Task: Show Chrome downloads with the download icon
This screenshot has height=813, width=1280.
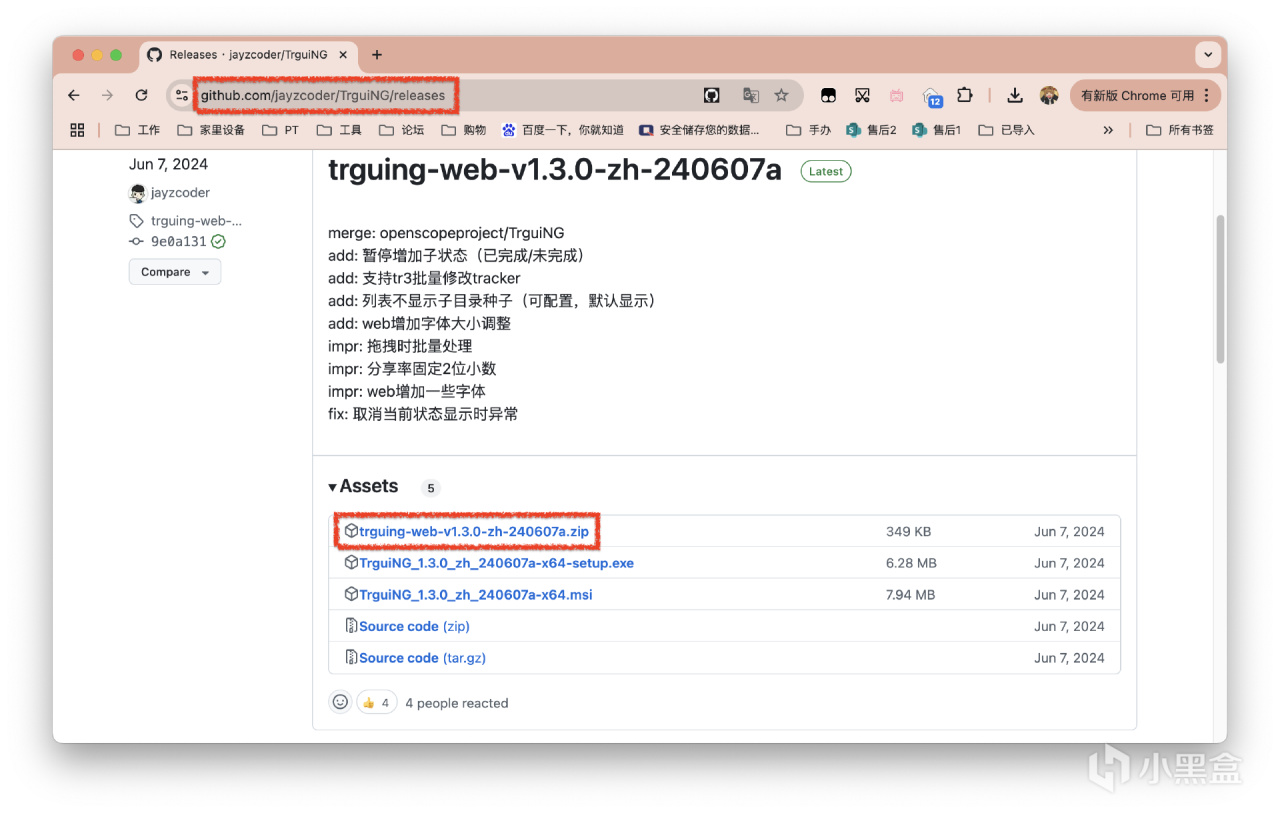Action: (1015, 95)
